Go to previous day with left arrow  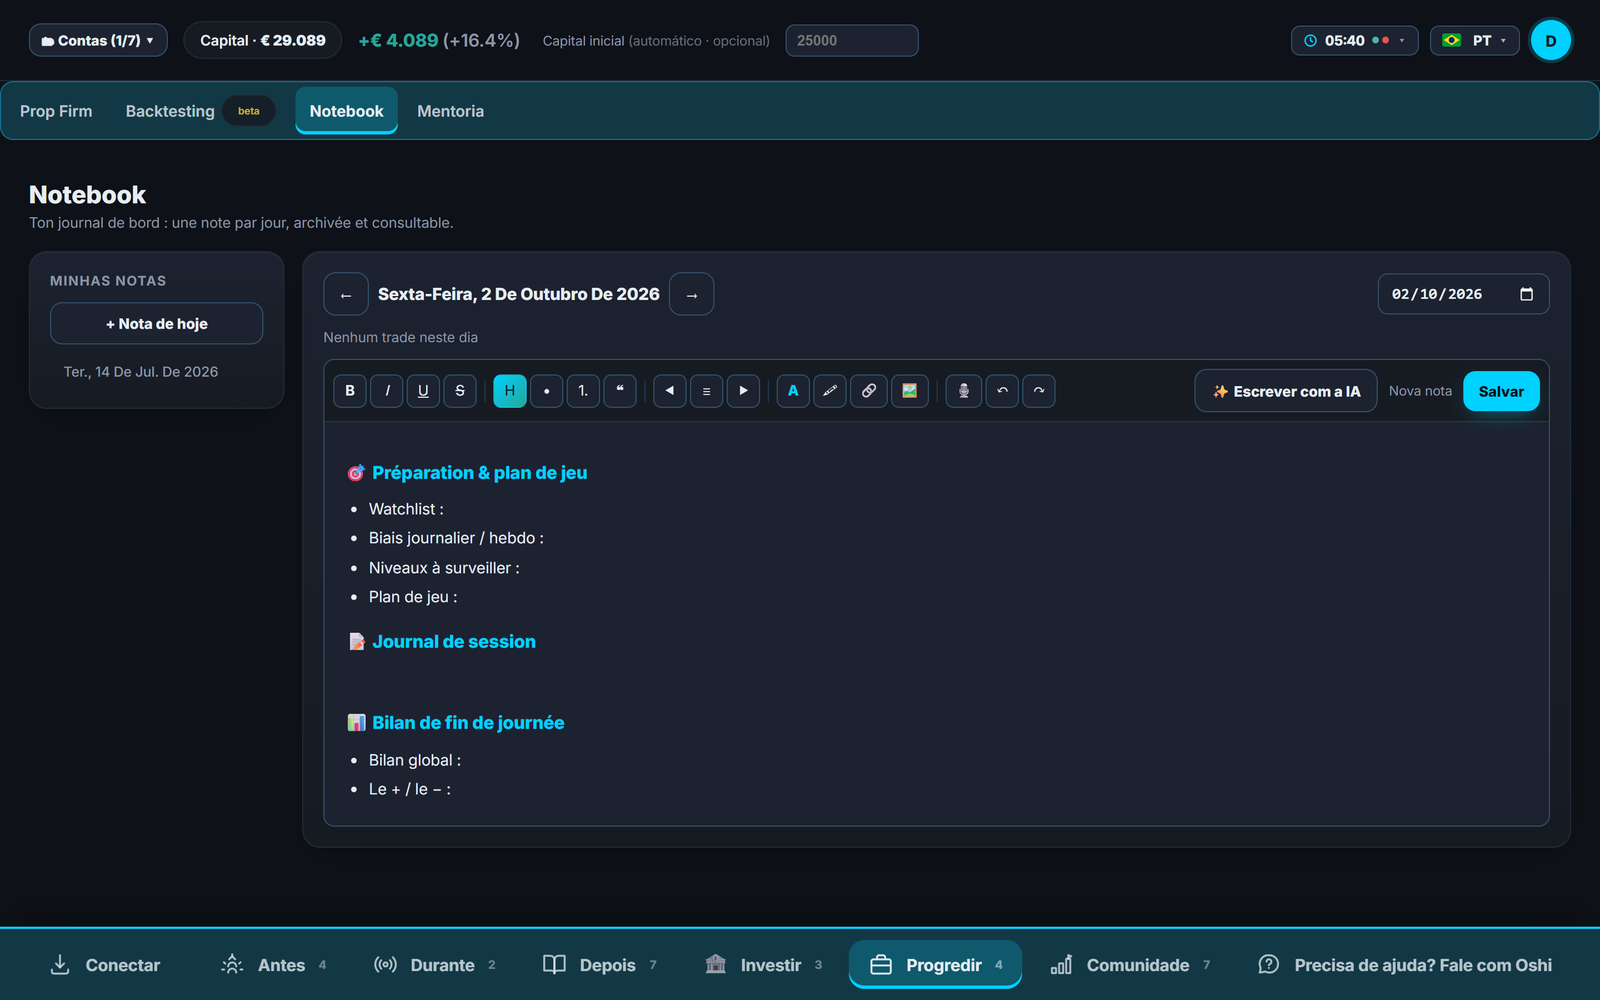(346, 294)
